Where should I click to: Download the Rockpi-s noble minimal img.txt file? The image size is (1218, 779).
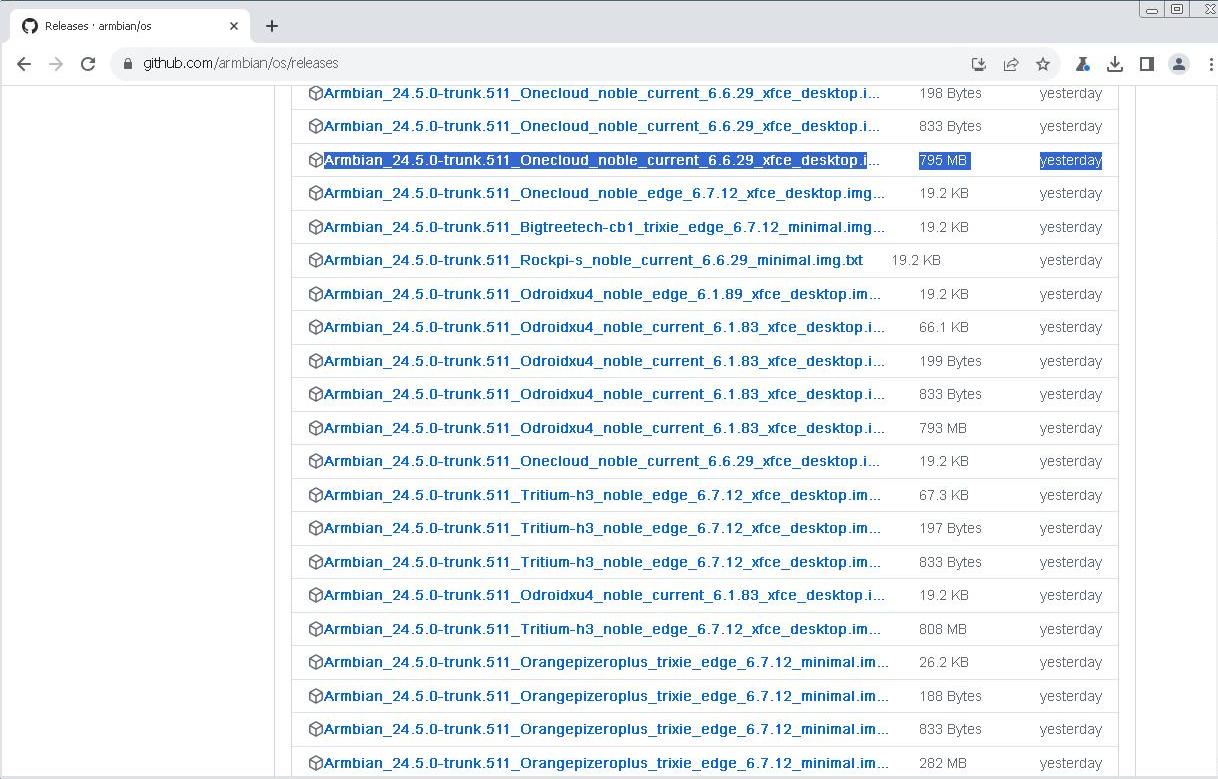592,260
